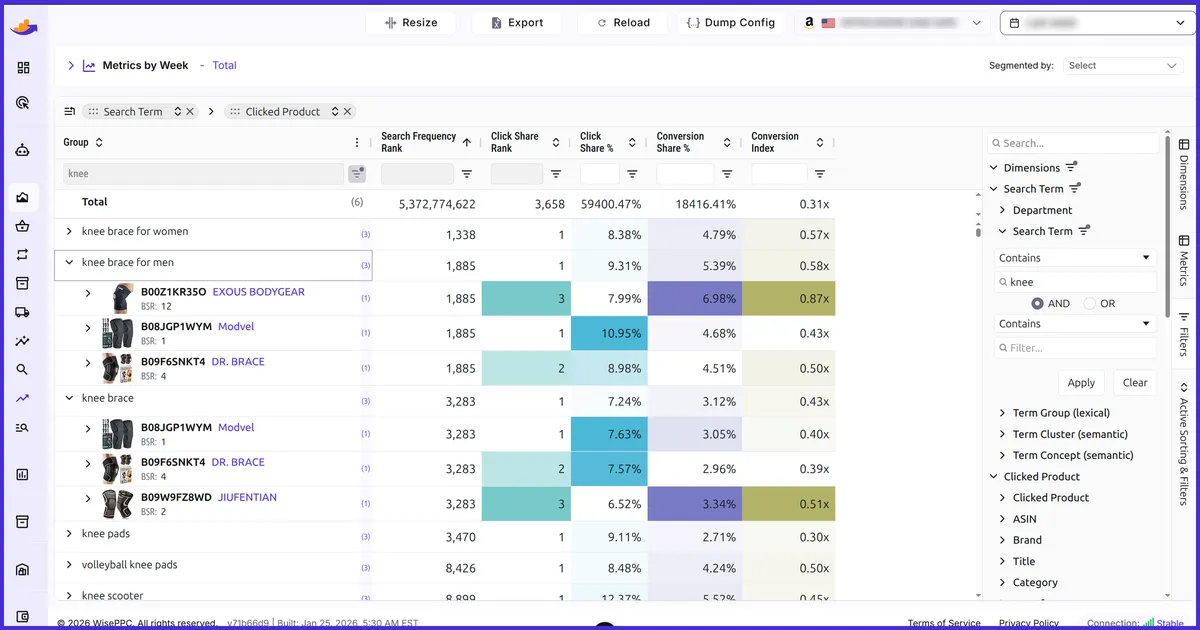Toggle sort on Conversion Share % column
The width and height of the screenshot is (1200, 630).
727,142
